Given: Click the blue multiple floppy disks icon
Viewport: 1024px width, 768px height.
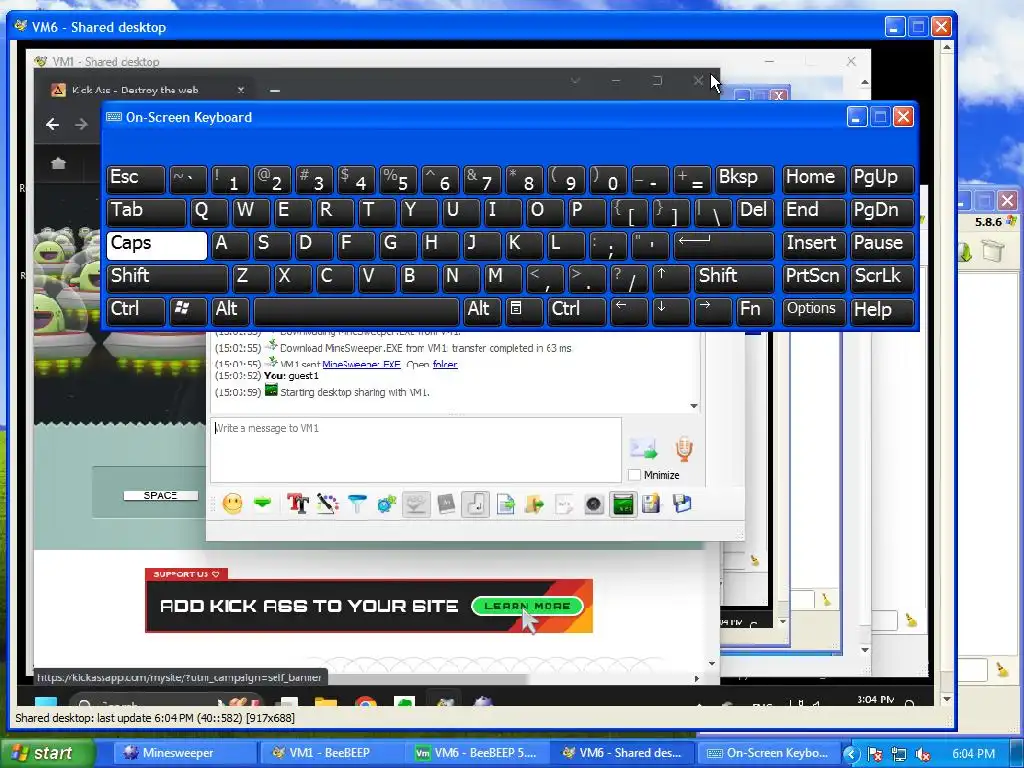Looking at the screenshot, I should (681, 504).
